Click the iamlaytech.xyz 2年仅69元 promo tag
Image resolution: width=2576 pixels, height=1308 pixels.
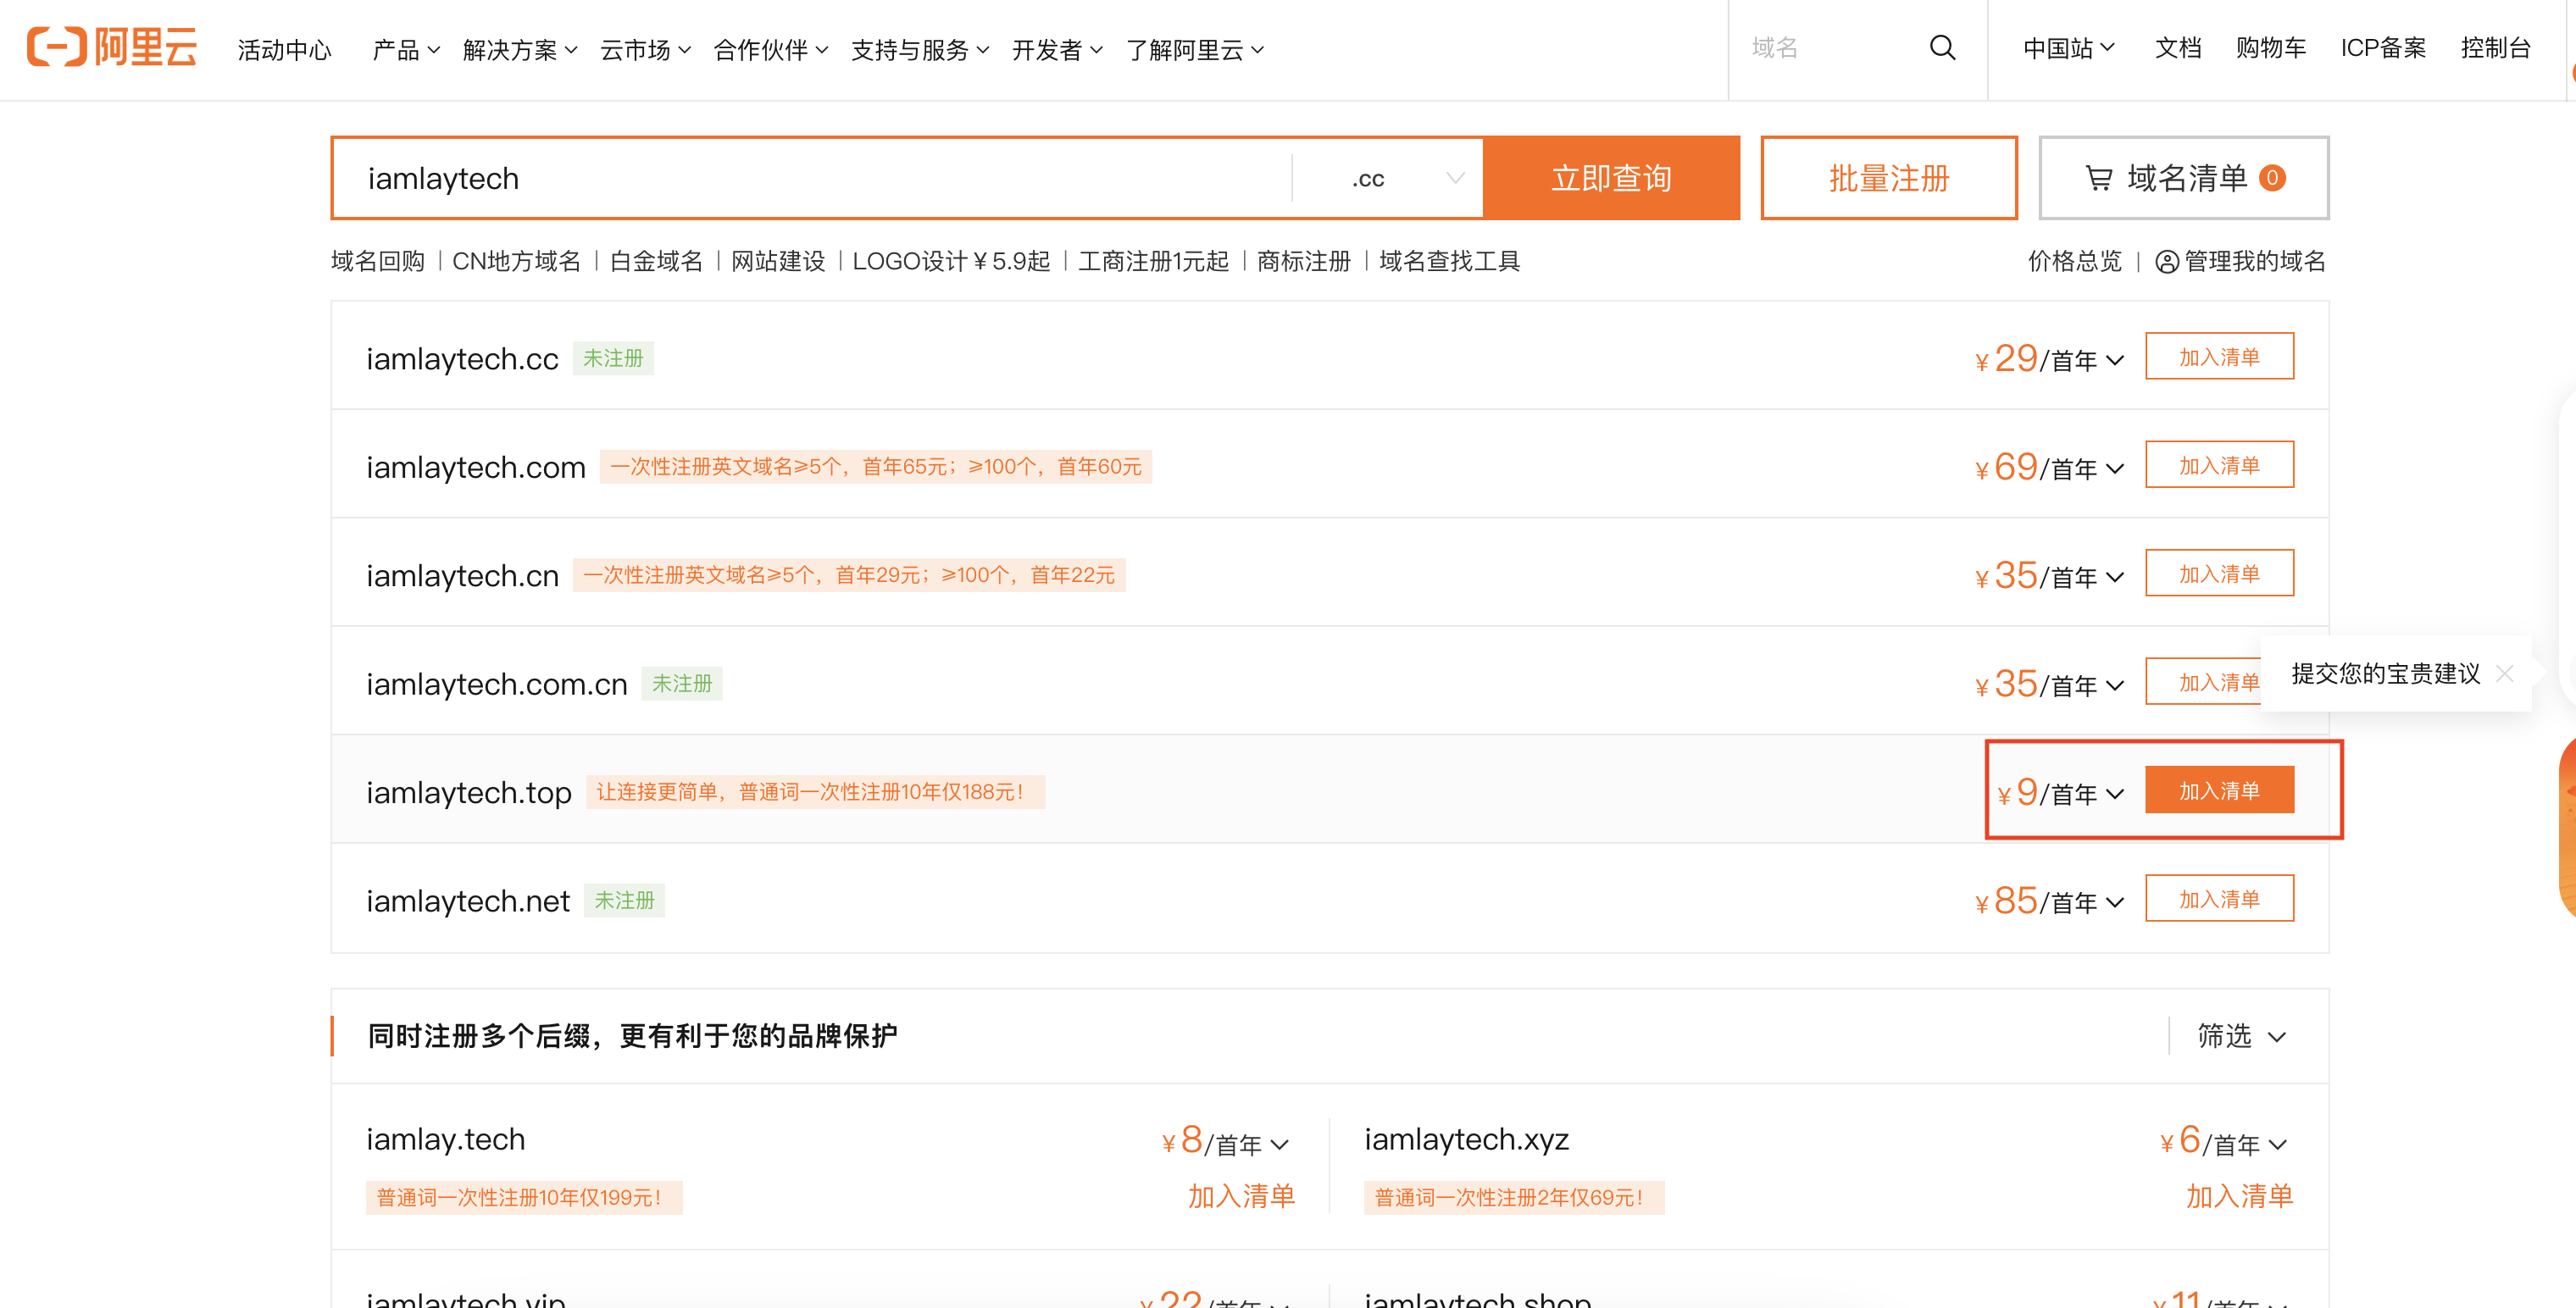1514,1197
